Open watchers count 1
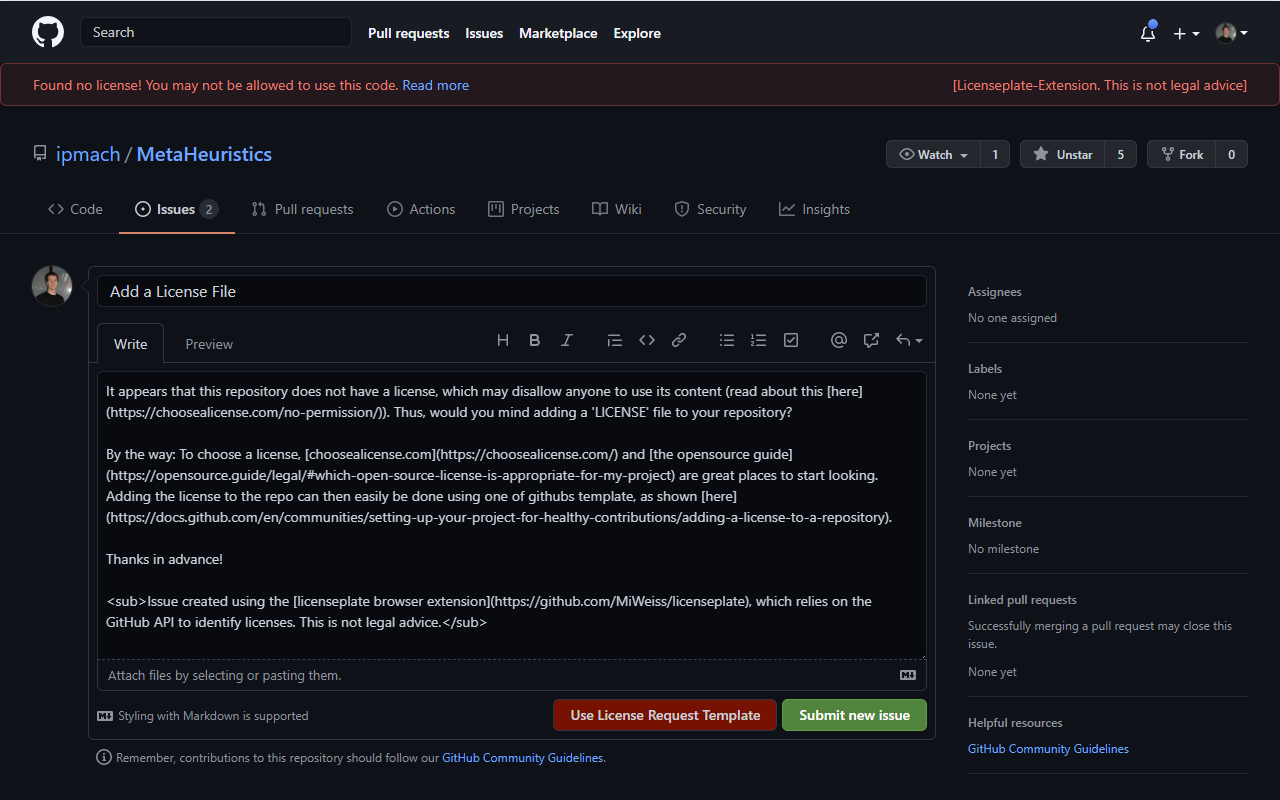The height and width of the screenshot is (800, 1280). click(x=994, y=154)
